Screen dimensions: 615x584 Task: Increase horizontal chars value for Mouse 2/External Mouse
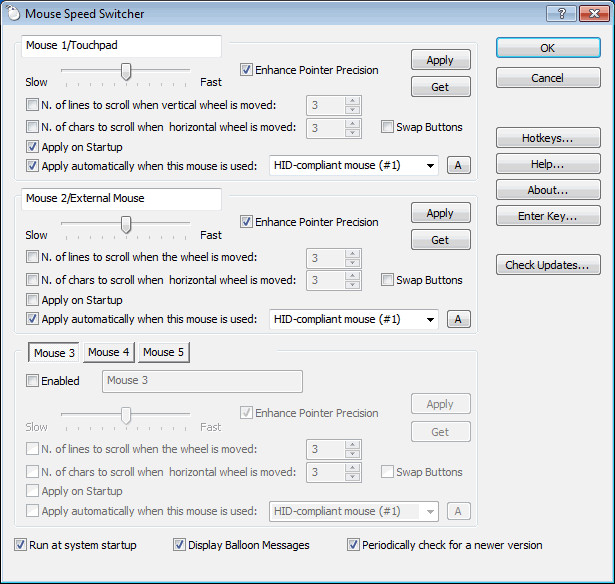(353, 276)
